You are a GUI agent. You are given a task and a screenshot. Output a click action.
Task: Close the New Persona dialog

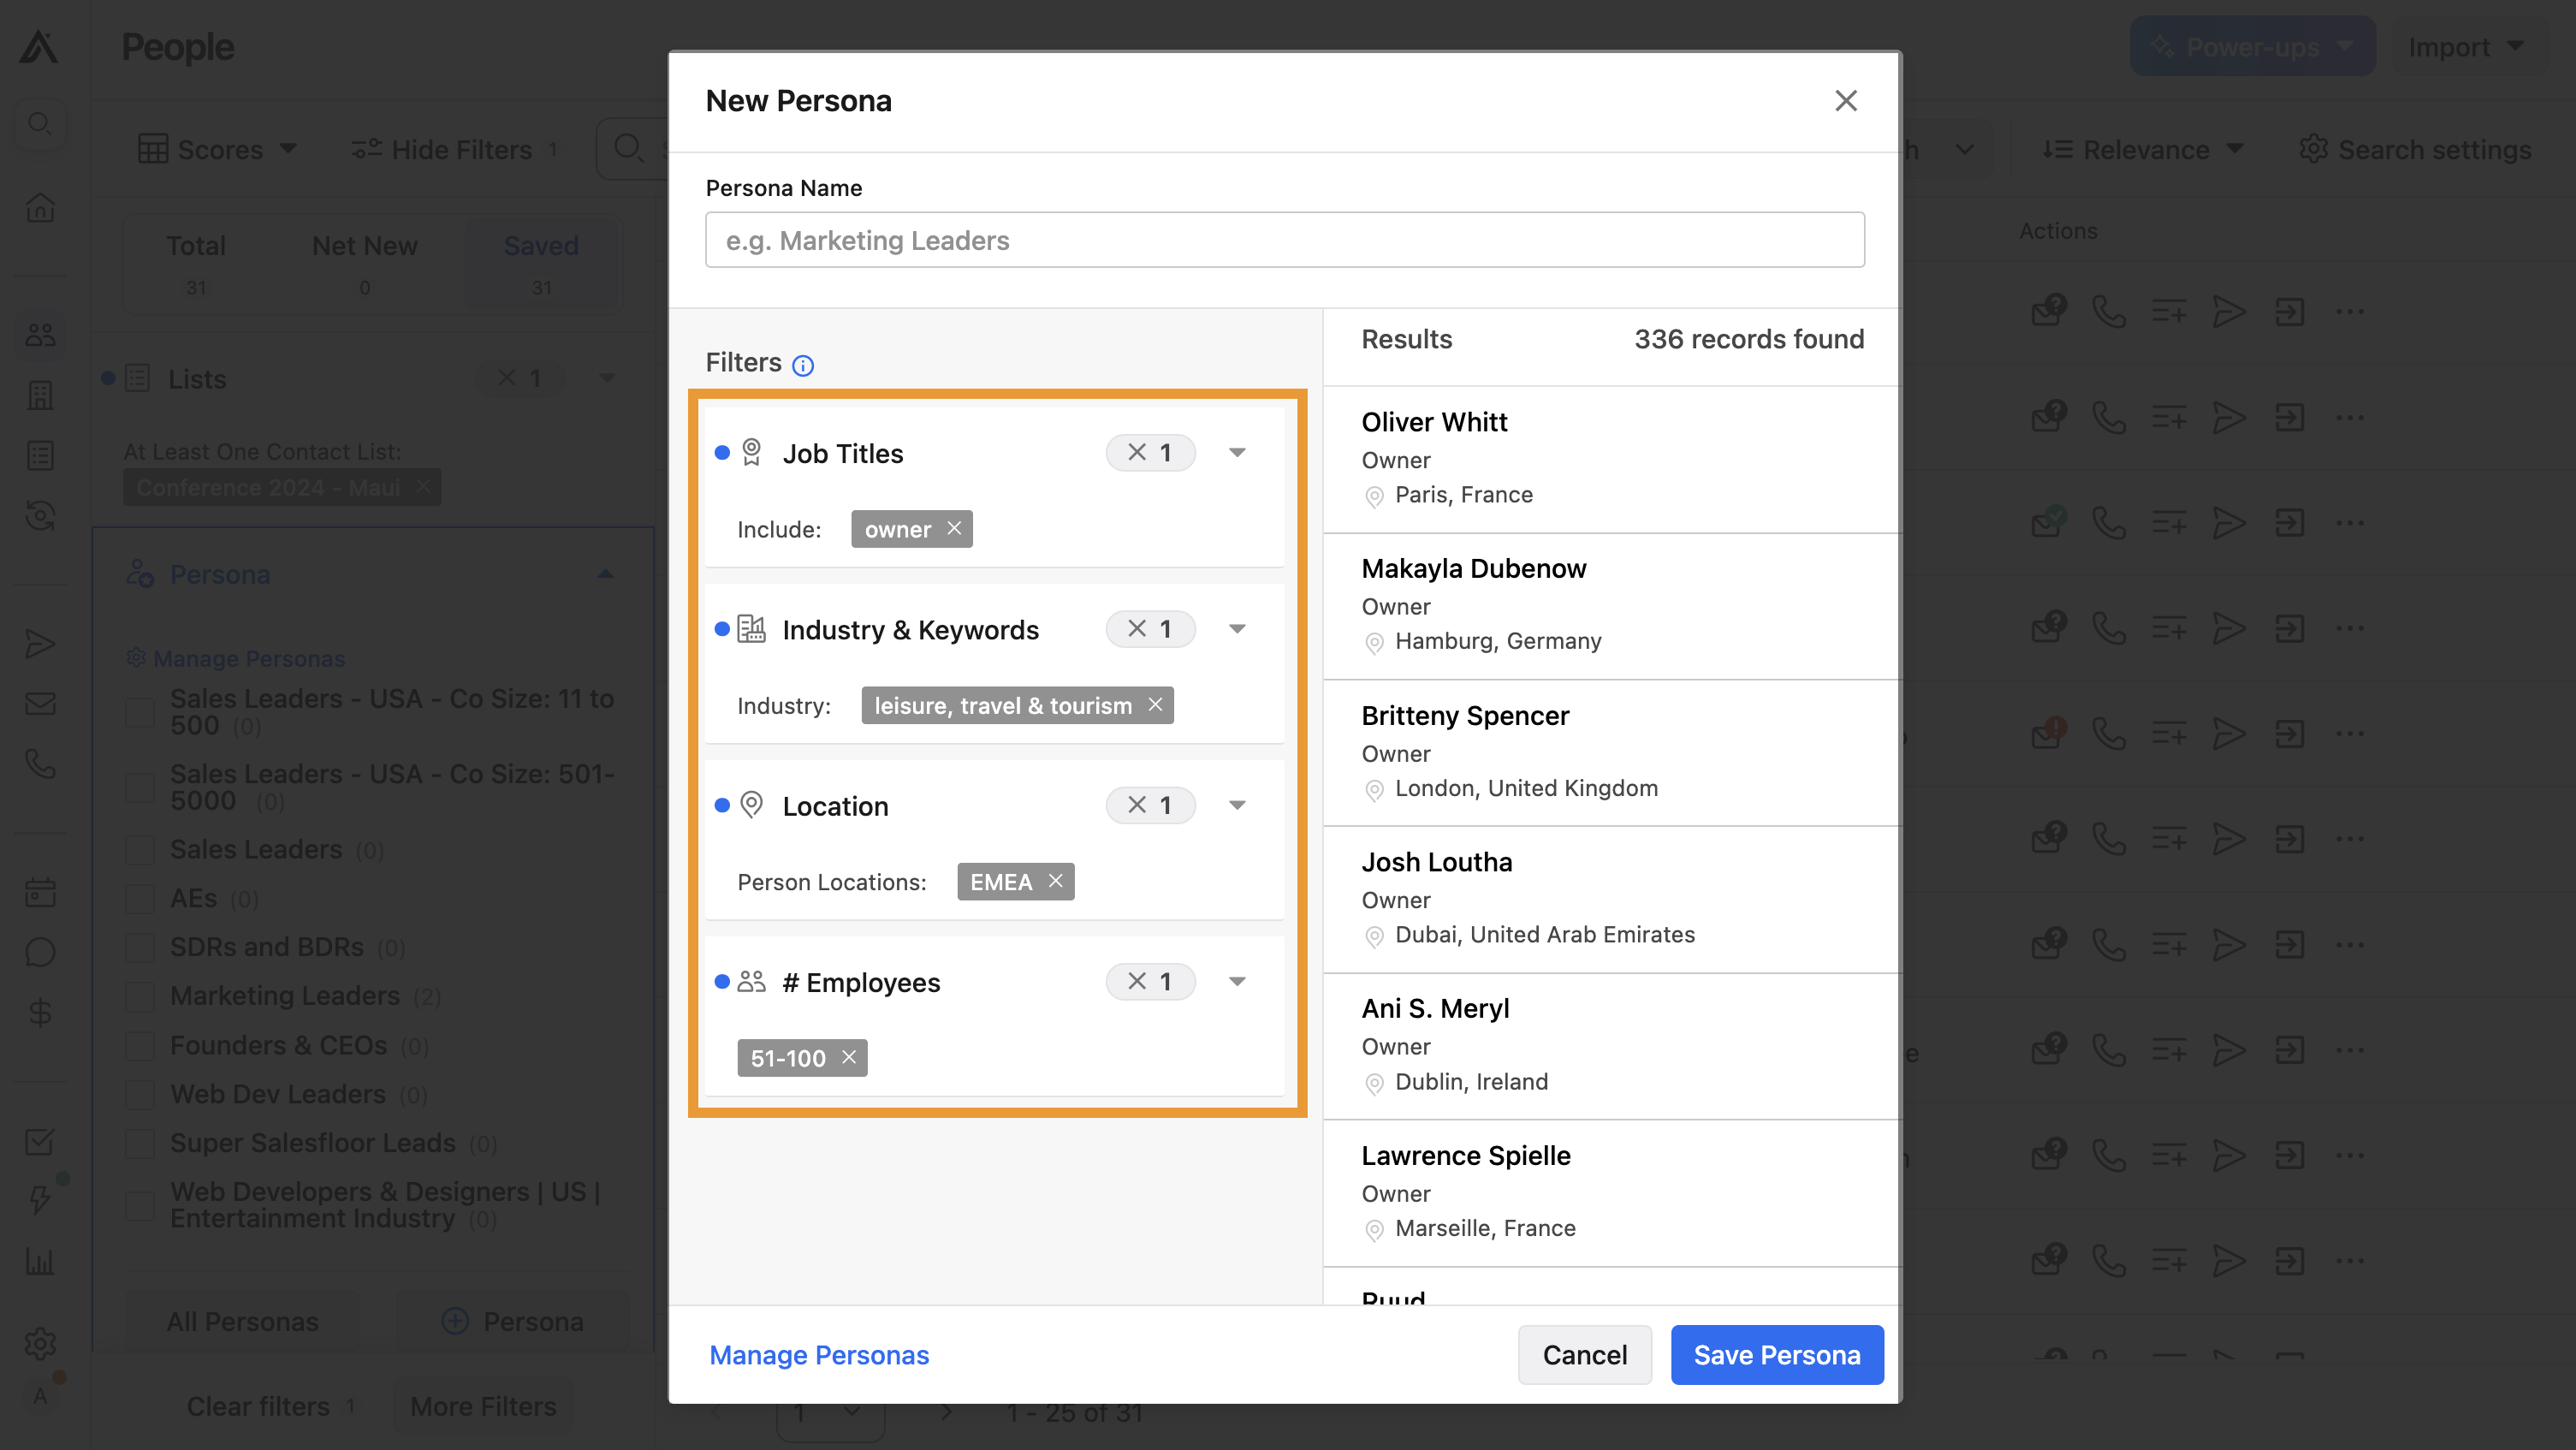tap(1845, 101)
